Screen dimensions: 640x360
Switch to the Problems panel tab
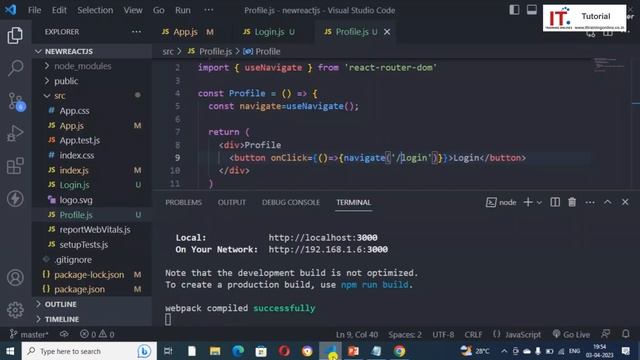coord(183,202)
